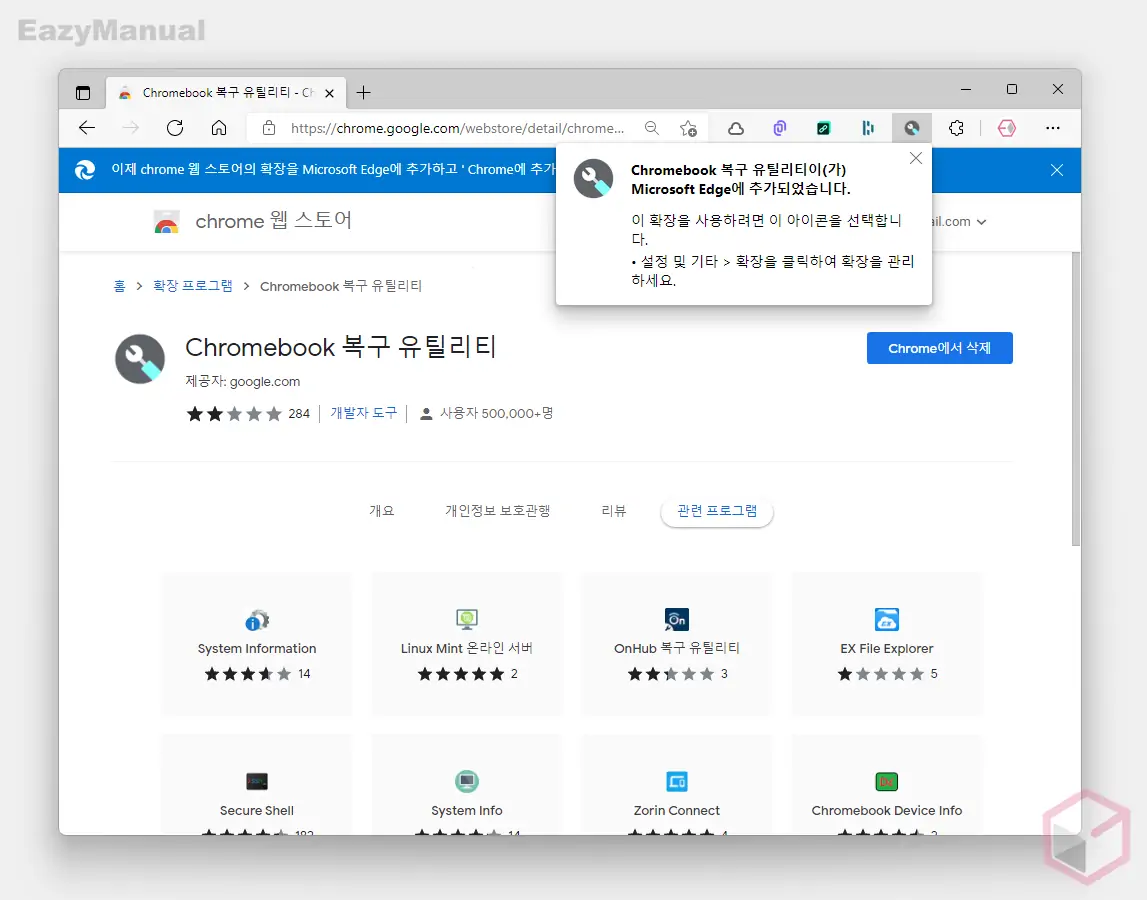
Task: Add page to favorites star icon
Action: tap(688, 128)
